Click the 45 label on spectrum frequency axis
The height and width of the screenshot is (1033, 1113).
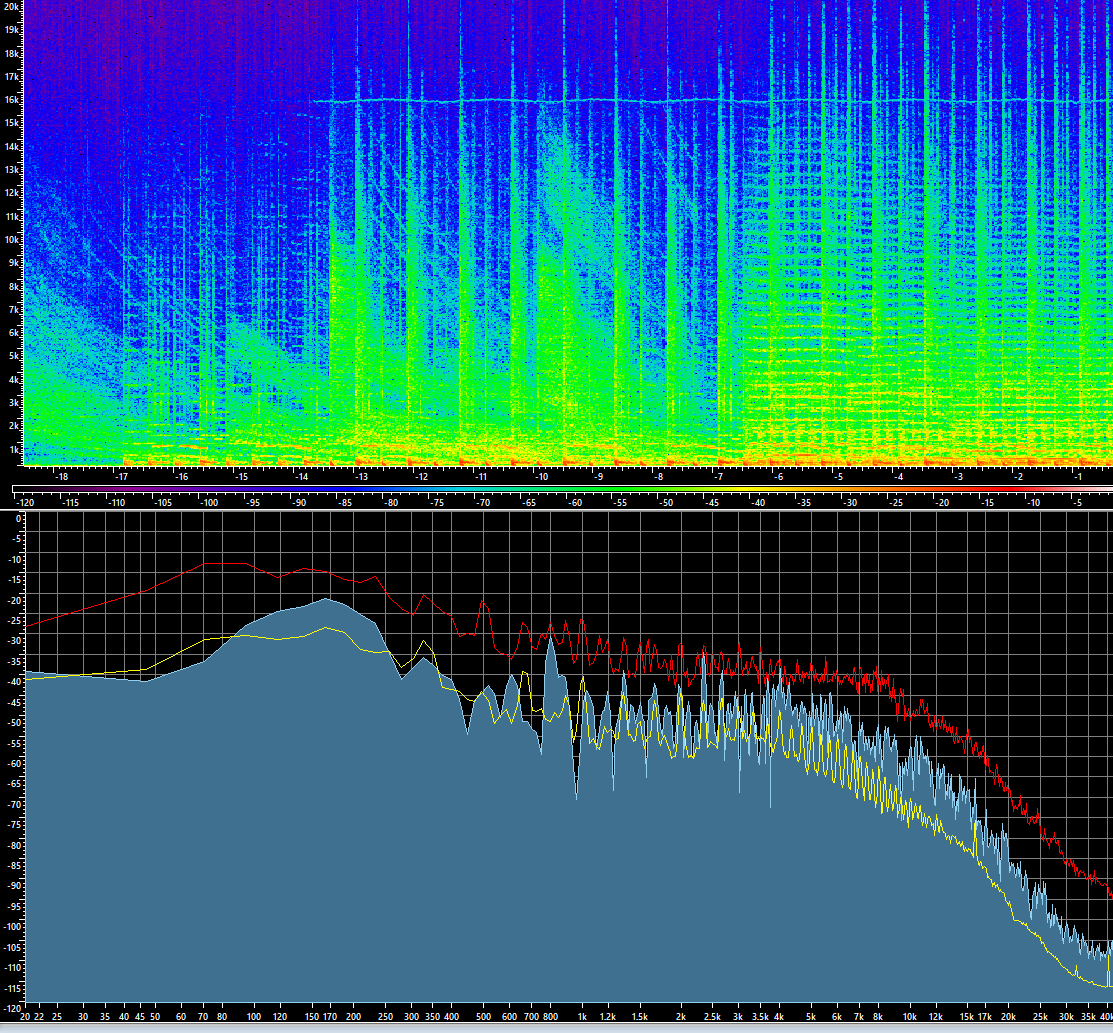tap(139, 1017)
